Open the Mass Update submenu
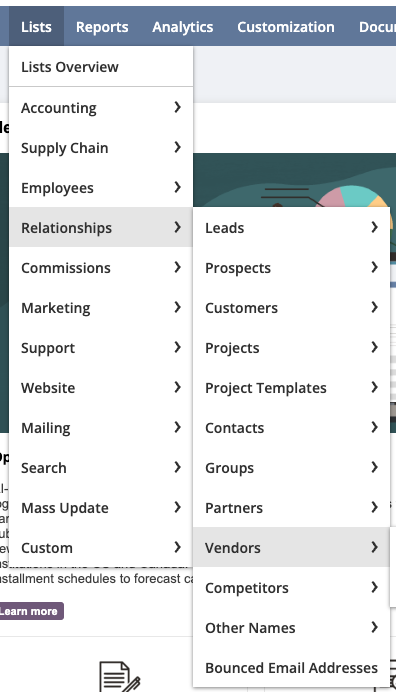This screenshot has width=396, height=692. pos(101,508)
